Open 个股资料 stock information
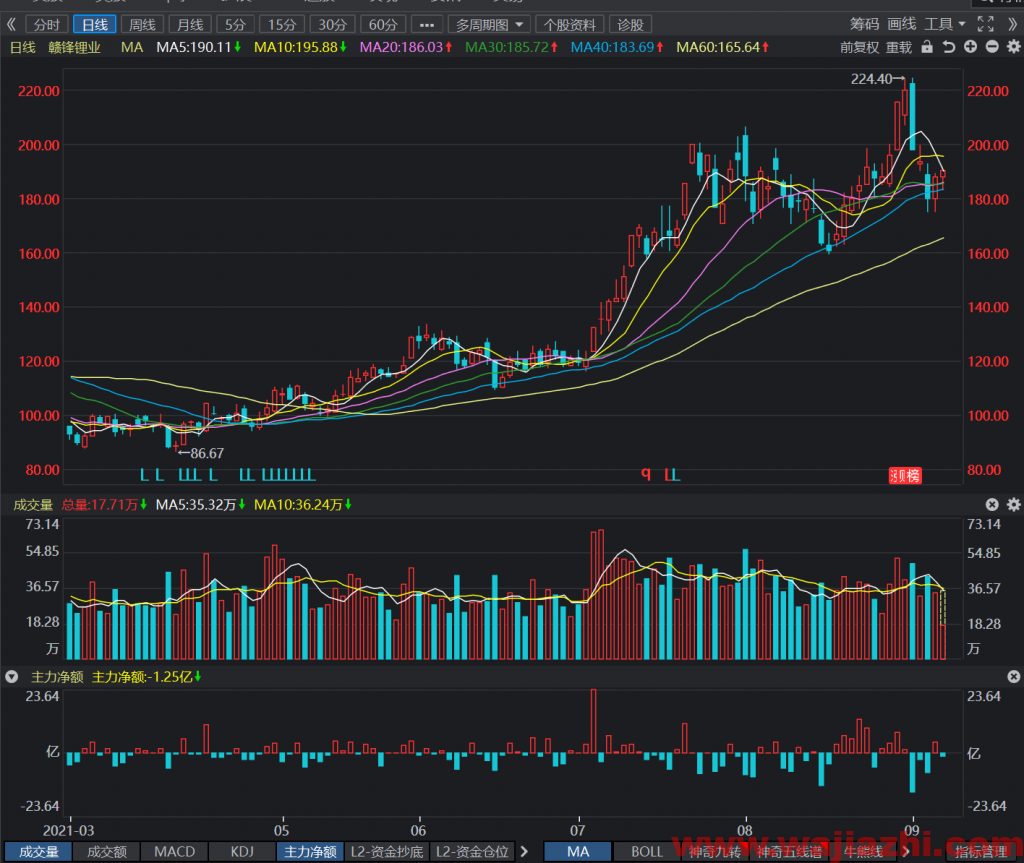This screenshot has width=1024, height=863. (x=570, y=25)
